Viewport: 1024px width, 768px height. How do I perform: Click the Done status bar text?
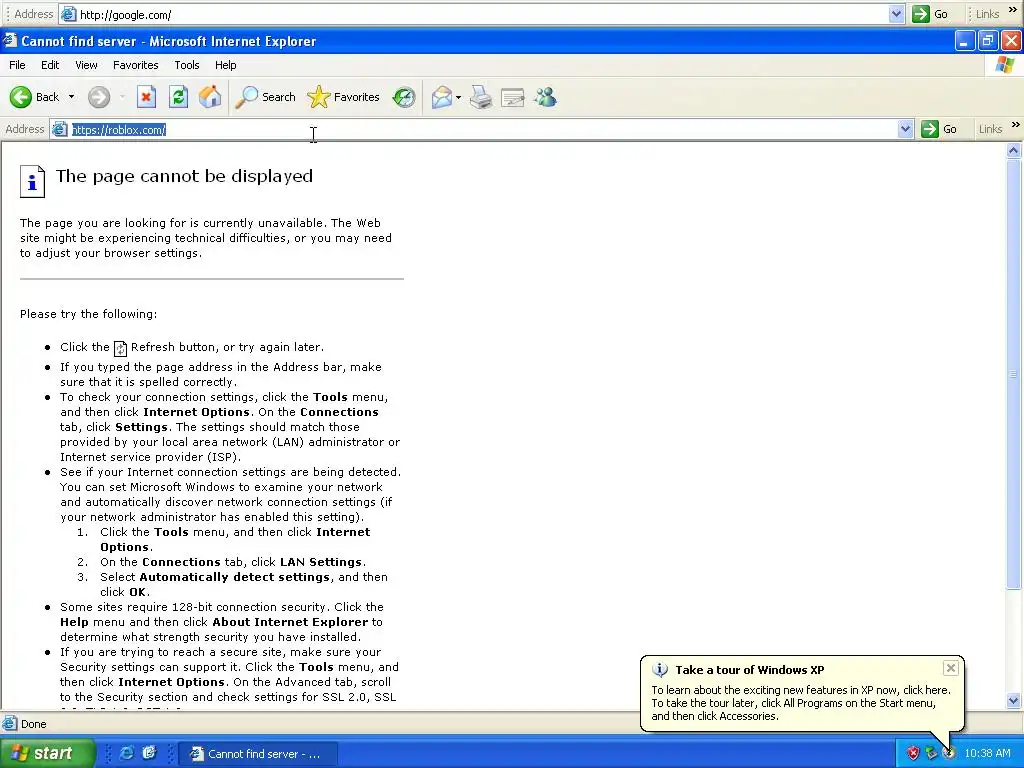(33, 724)
